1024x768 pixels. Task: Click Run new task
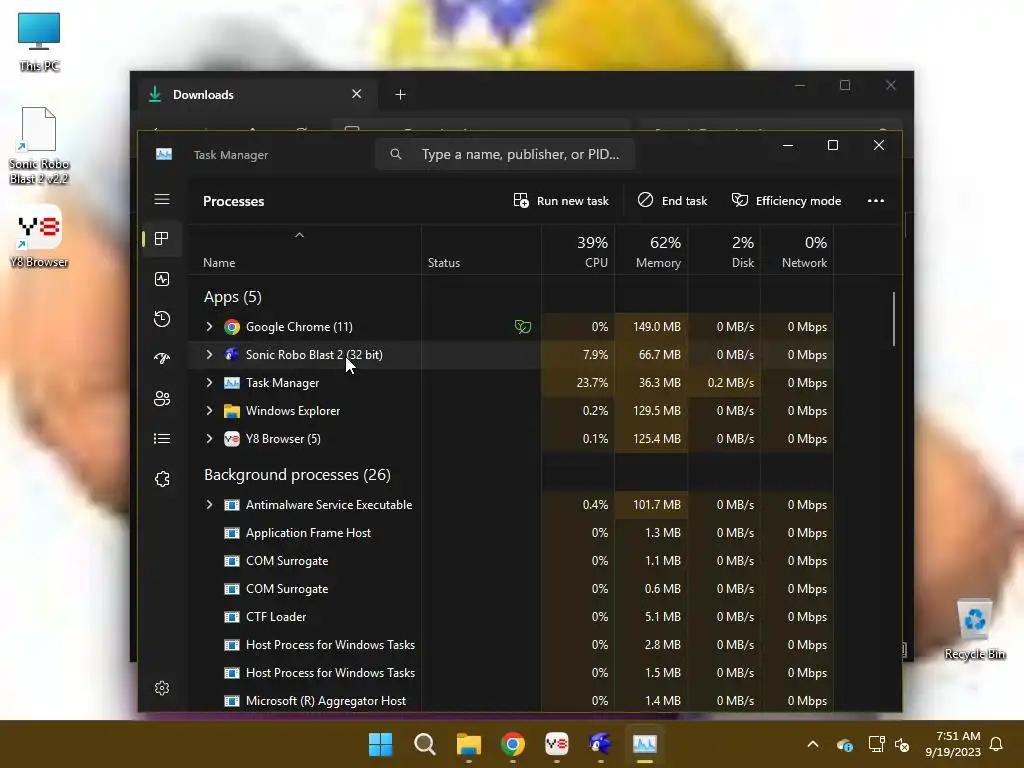point(561,200)
